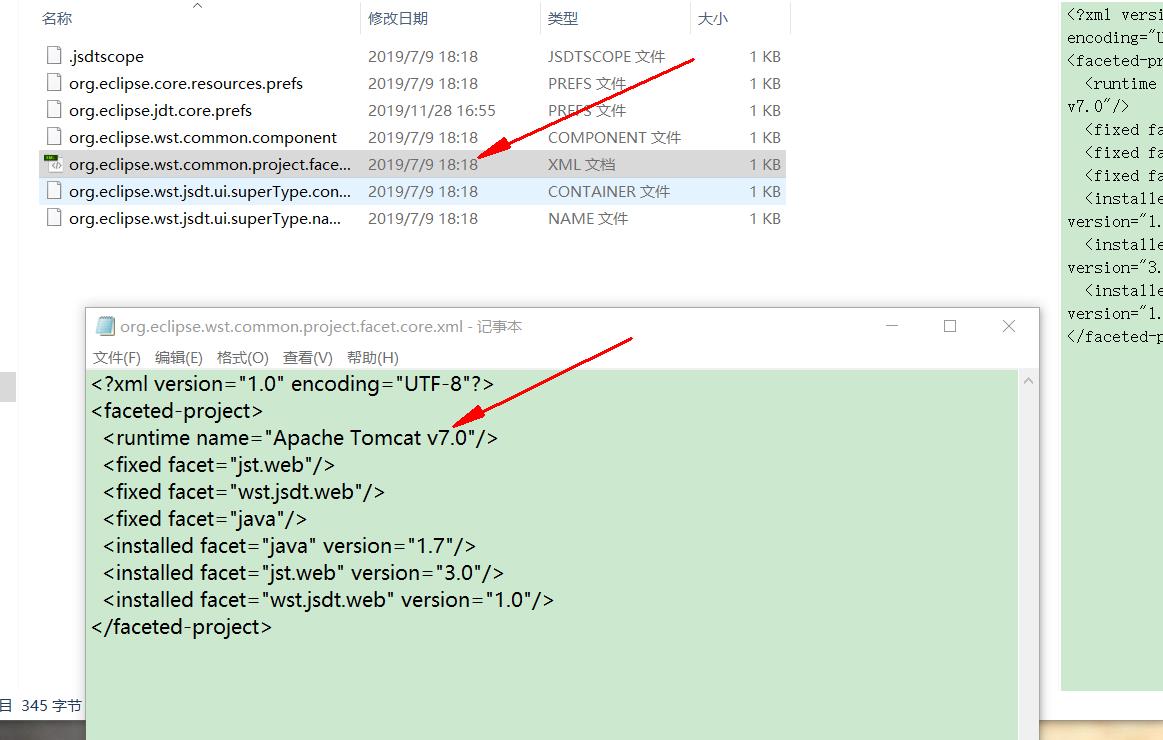Image resolution: width=1163 pixels, height=740 pixels.
Task: Sort files by 名称 column header
Action: point(57,19)
